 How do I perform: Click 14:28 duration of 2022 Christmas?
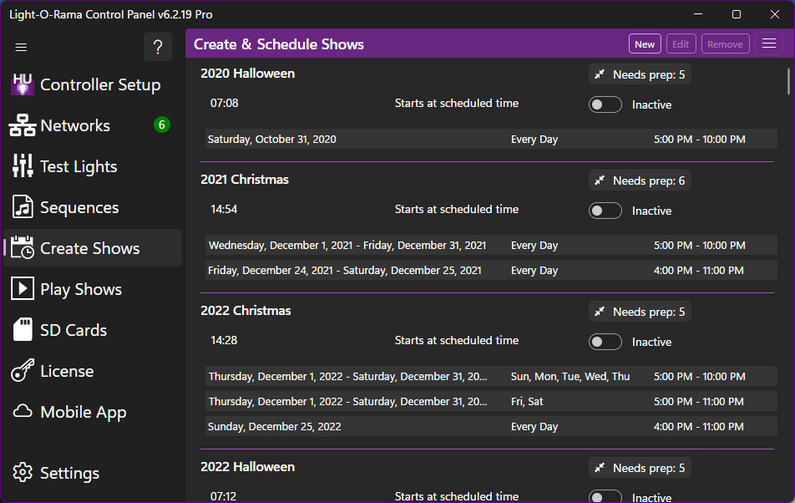[x=224, y=340]
